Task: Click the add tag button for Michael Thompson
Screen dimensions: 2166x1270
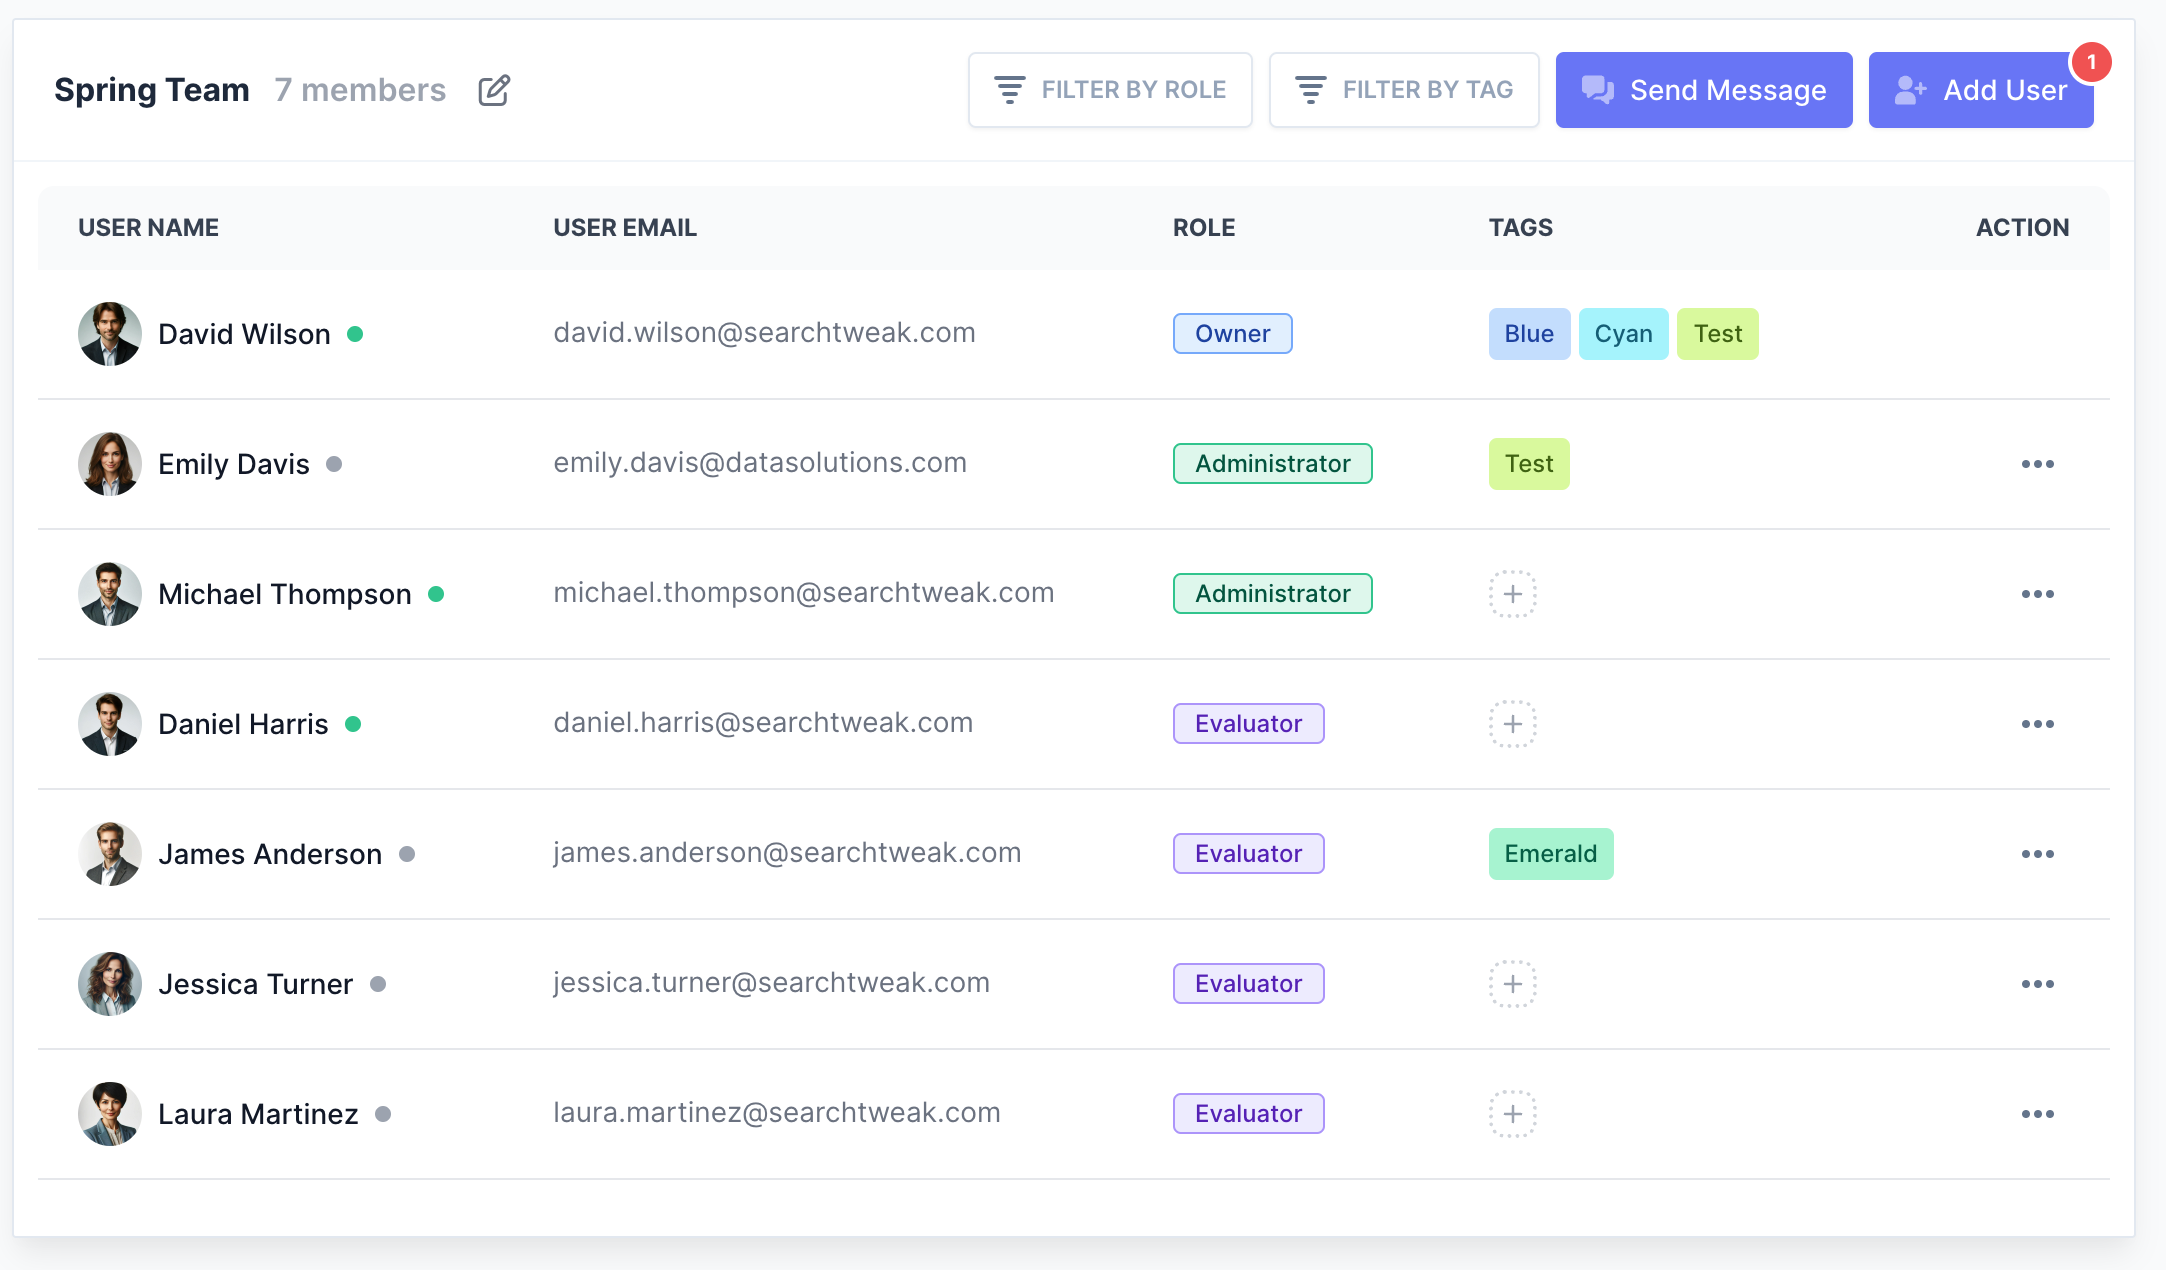Action: pos(1513,593)
